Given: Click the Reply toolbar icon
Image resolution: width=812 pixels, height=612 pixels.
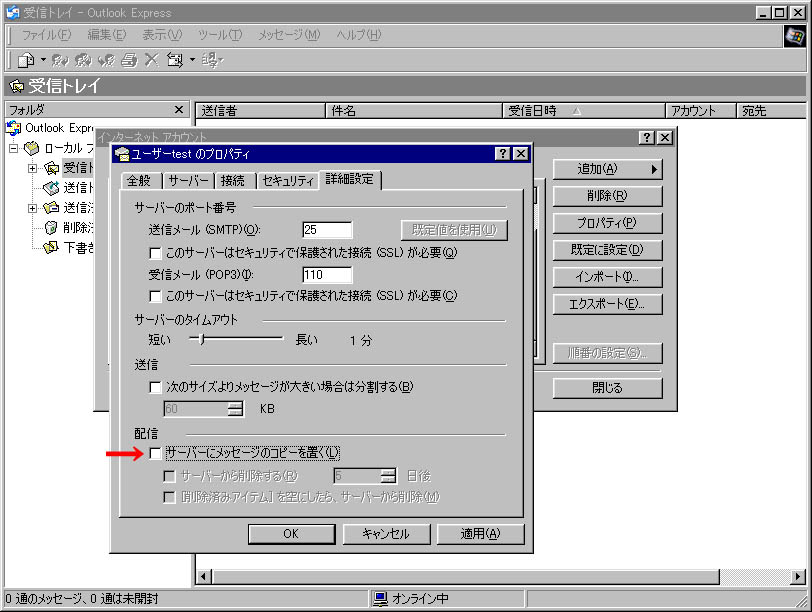Looking at the screenshot, I should 60,61.
